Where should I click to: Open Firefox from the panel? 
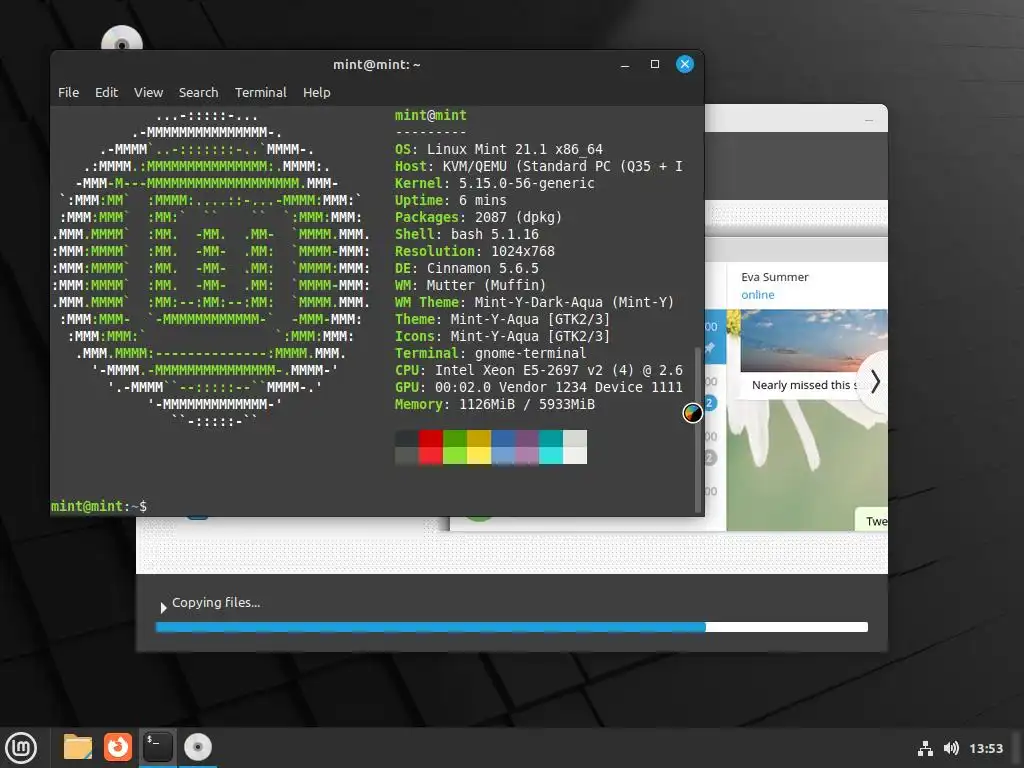tap(118, 747)
